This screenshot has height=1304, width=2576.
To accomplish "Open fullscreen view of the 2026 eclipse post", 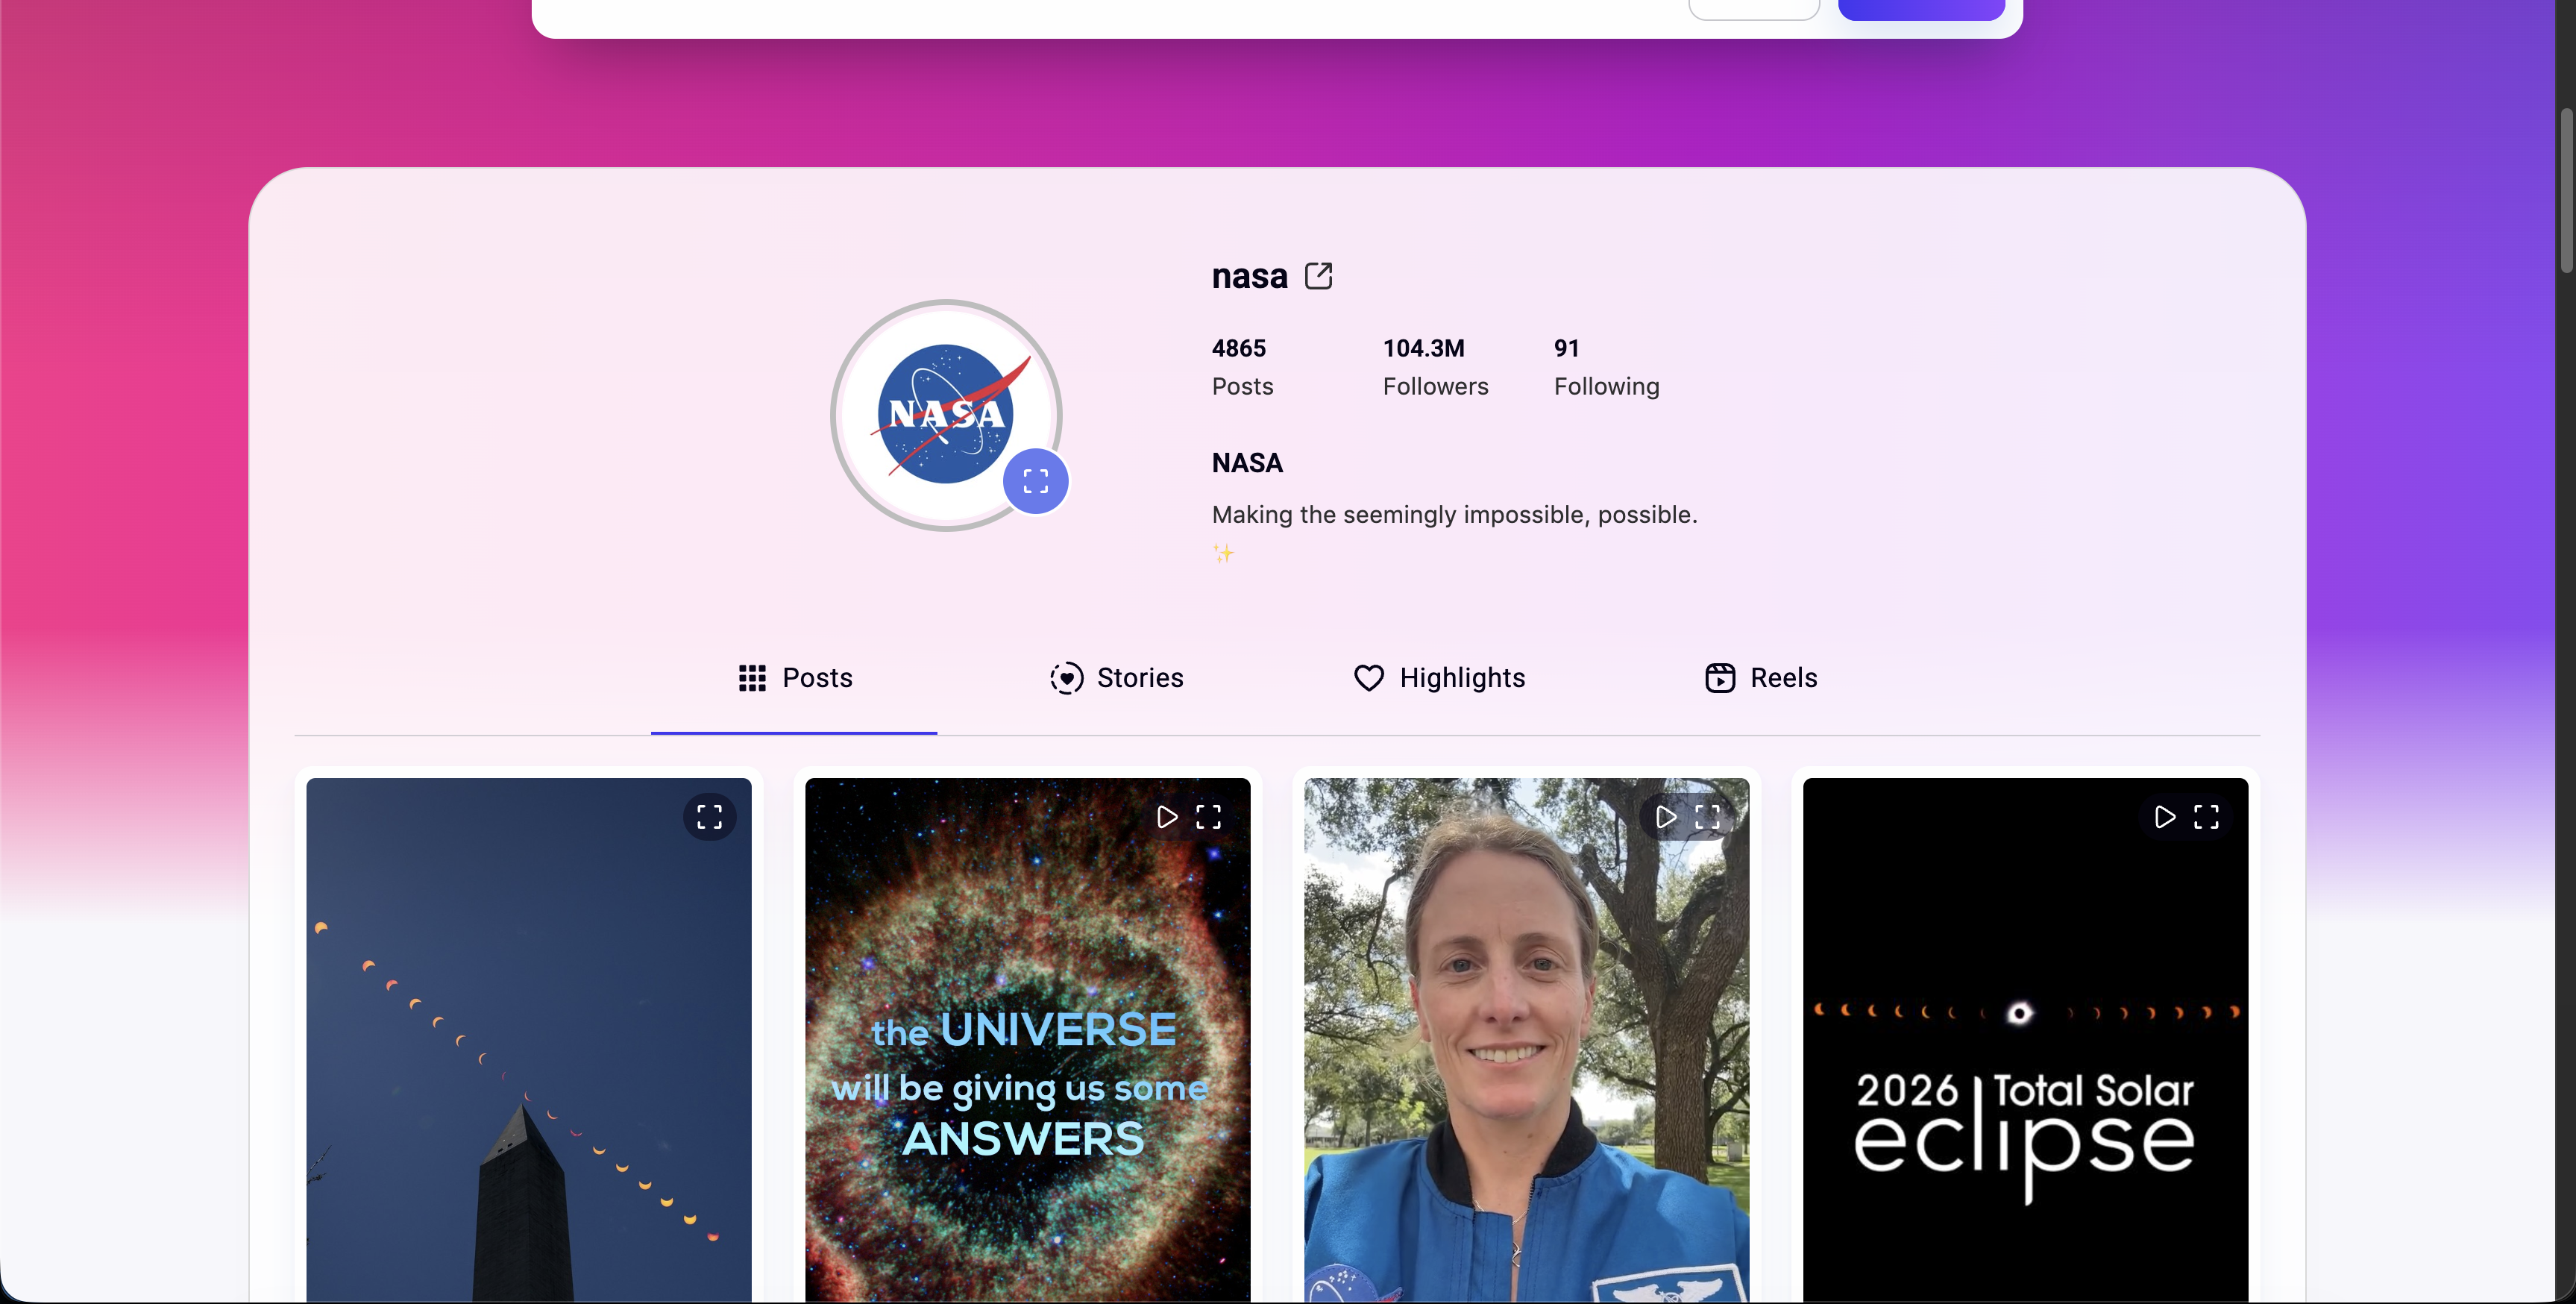I will pyautogui.click(x=2206, y=817).
